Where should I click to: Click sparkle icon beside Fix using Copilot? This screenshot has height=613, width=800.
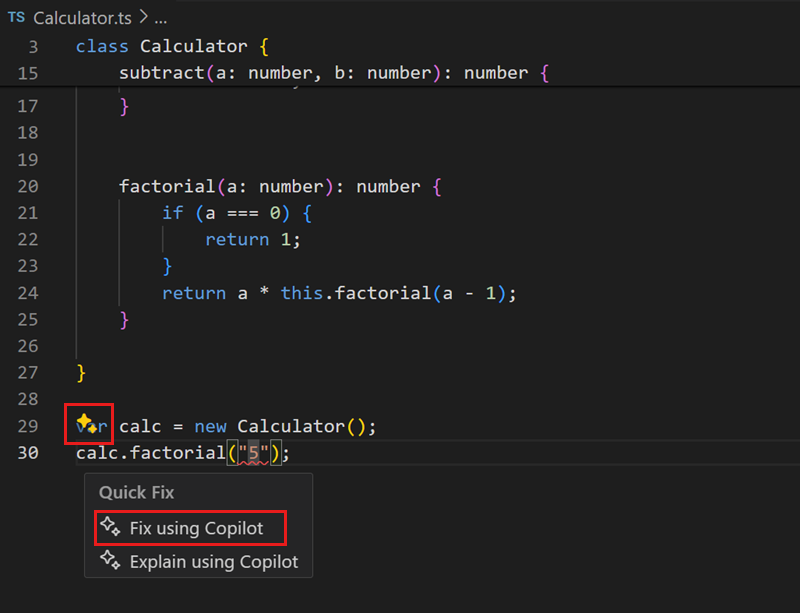tap(110, 527)
